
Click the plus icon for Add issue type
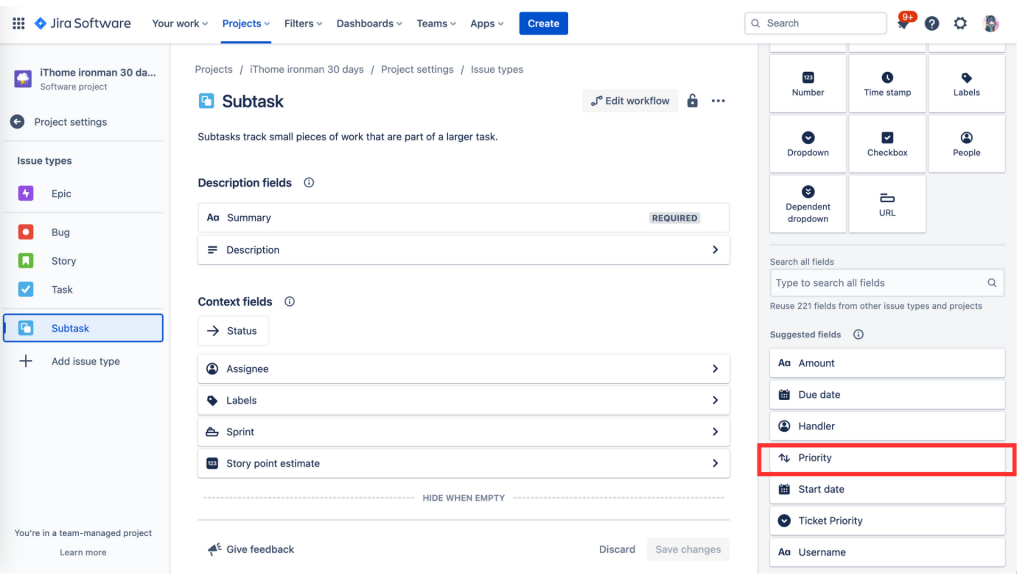coord(25,361)
